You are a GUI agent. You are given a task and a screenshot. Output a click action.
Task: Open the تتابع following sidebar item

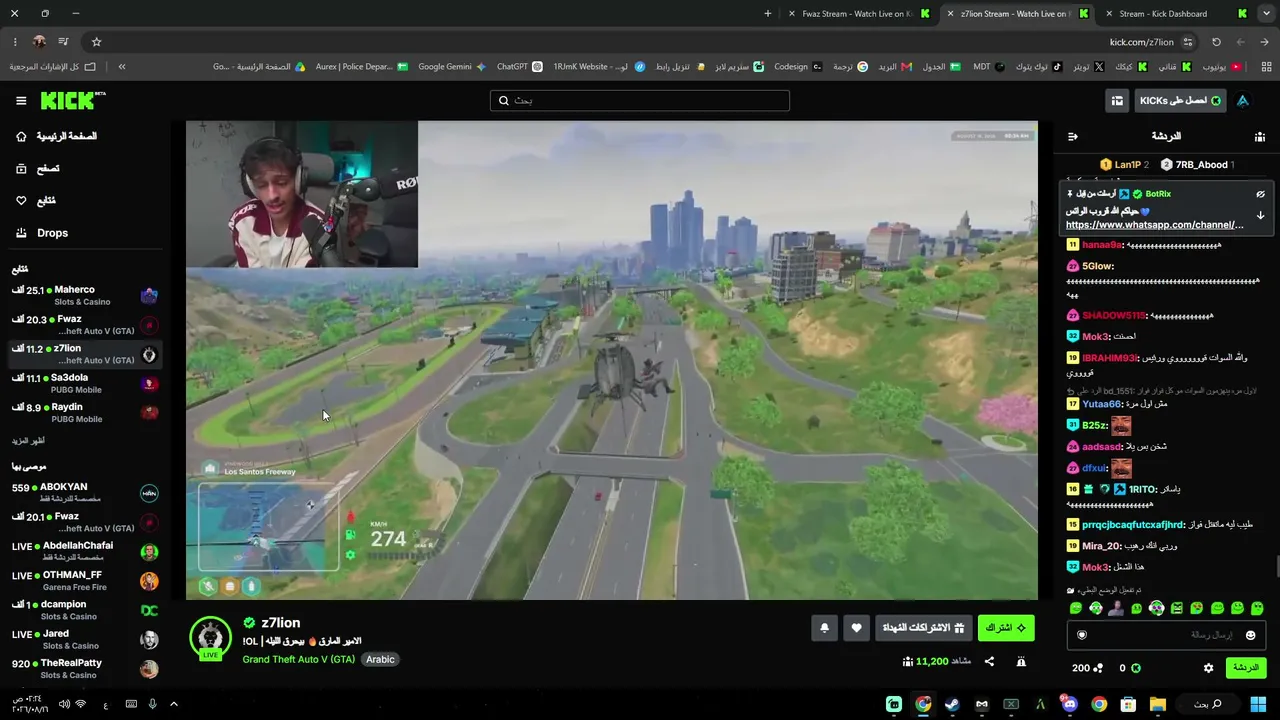pyautogui.click(x=36, y=201)
